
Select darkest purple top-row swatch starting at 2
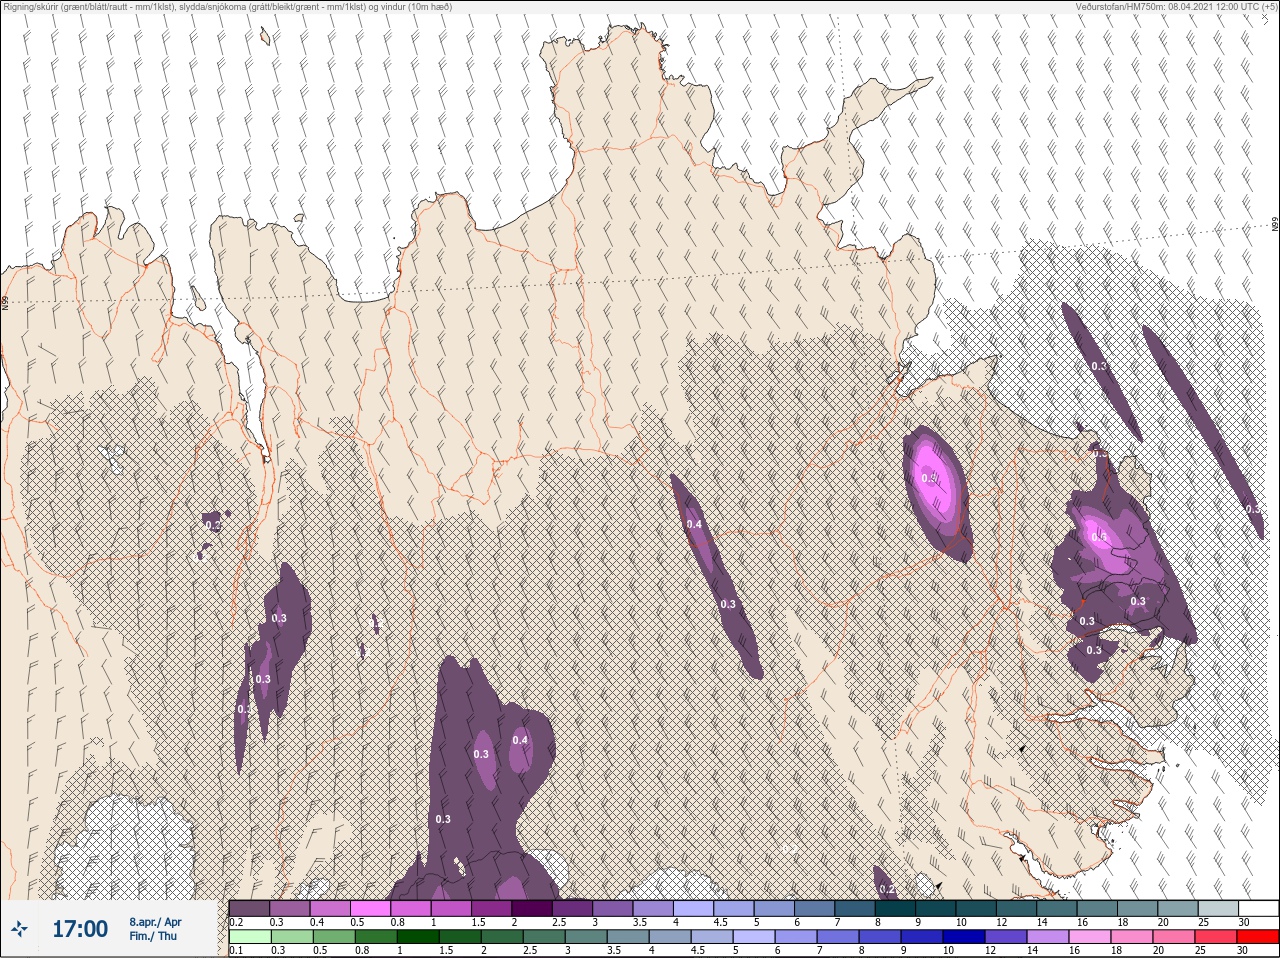pyautogui.click(x=532, y=908)
